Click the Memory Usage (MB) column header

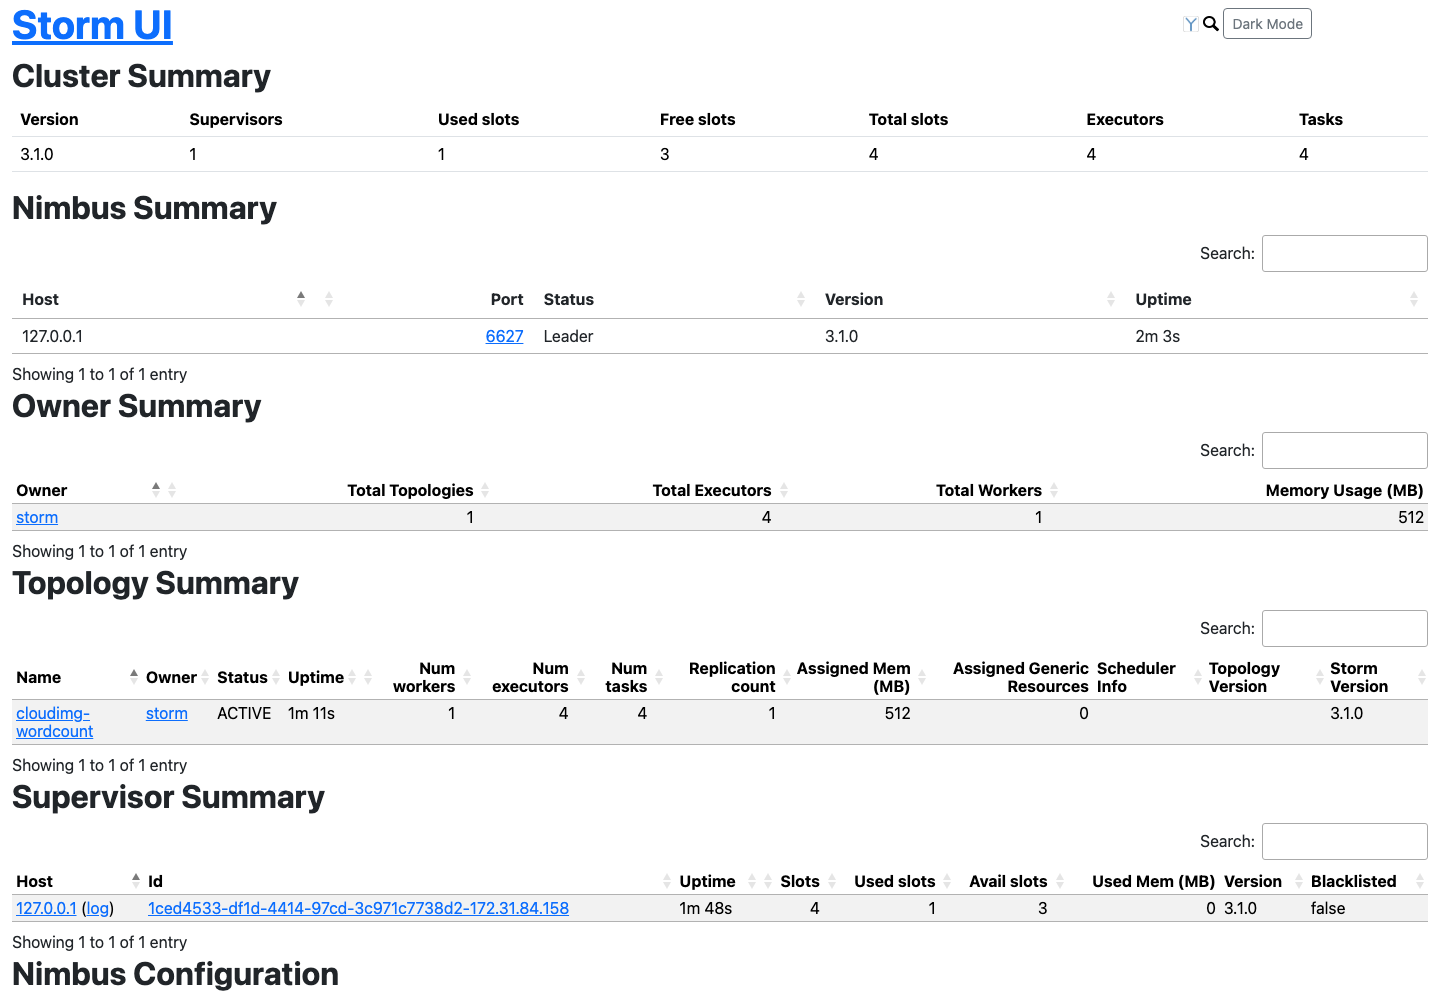point(1344,490)
